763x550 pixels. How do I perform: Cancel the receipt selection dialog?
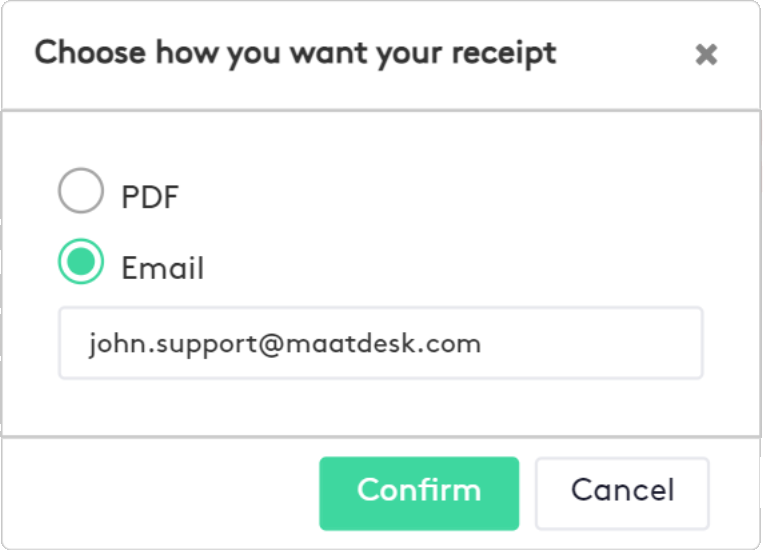622,493
